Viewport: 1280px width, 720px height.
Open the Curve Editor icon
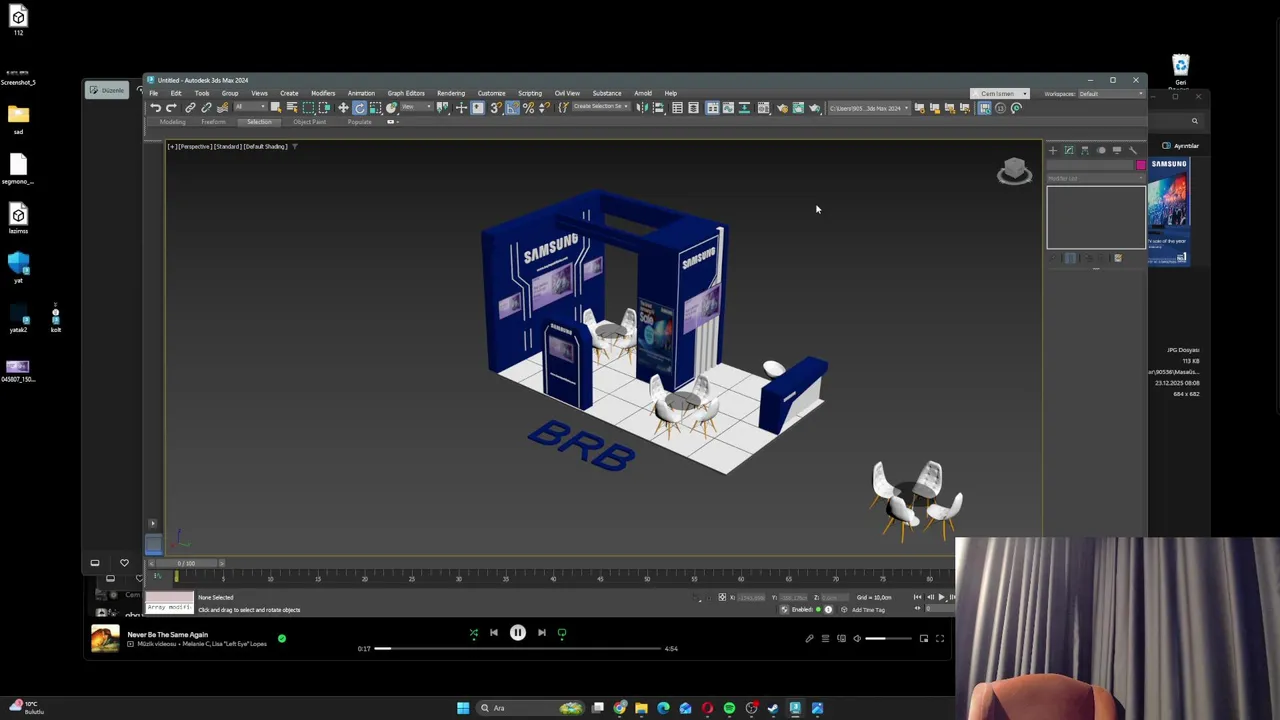(x=728, y=108)
